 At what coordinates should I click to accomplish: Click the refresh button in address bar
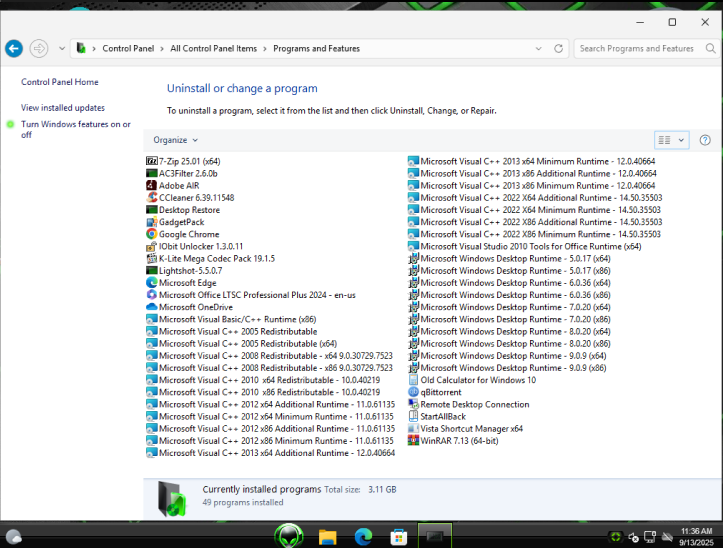click(558, 48)
